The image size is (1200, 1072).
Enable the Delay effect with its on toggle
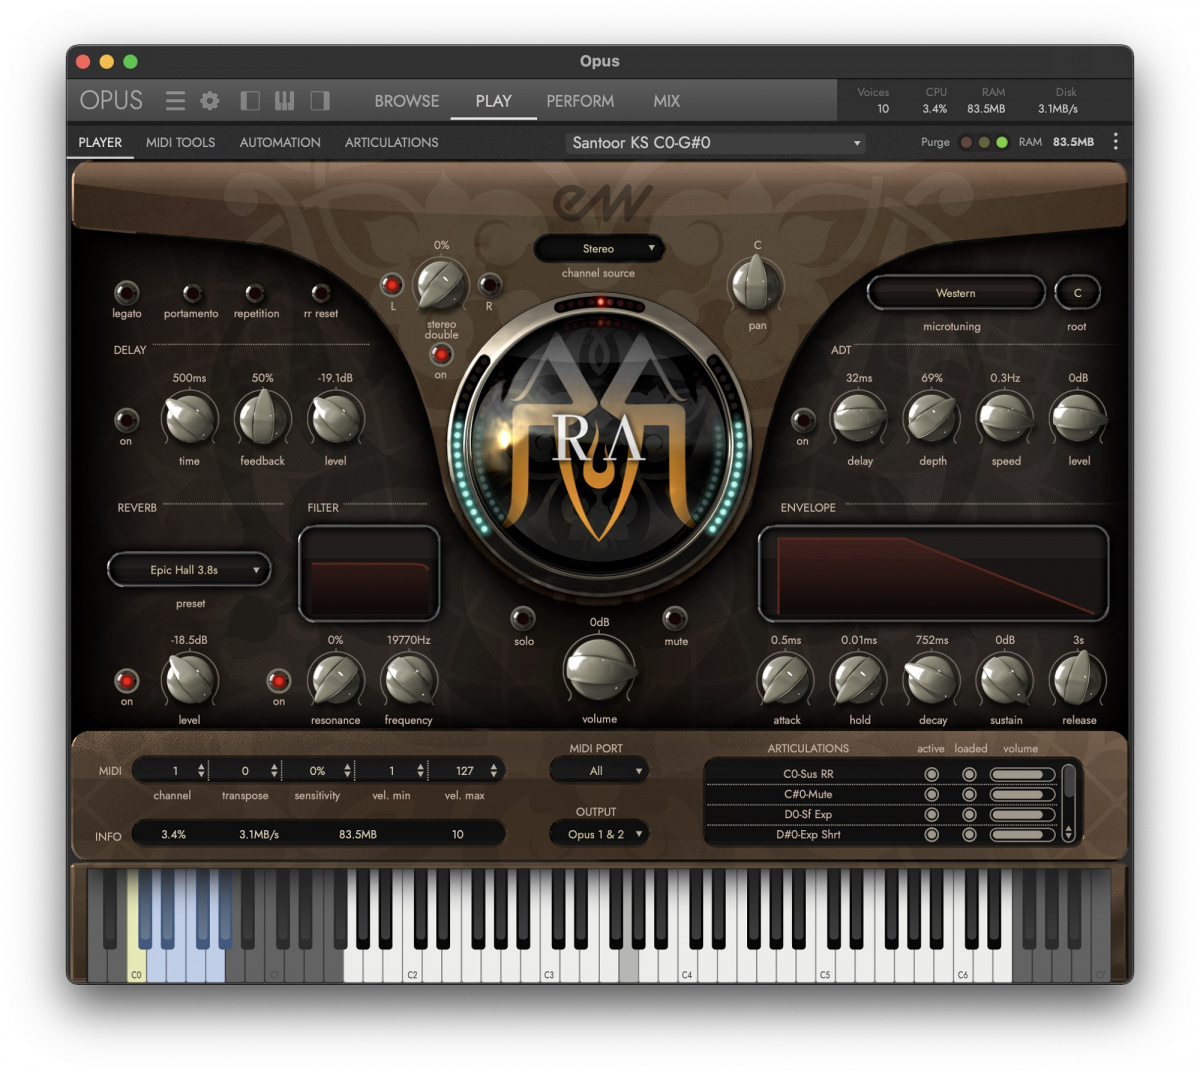(x=126, y=421)
